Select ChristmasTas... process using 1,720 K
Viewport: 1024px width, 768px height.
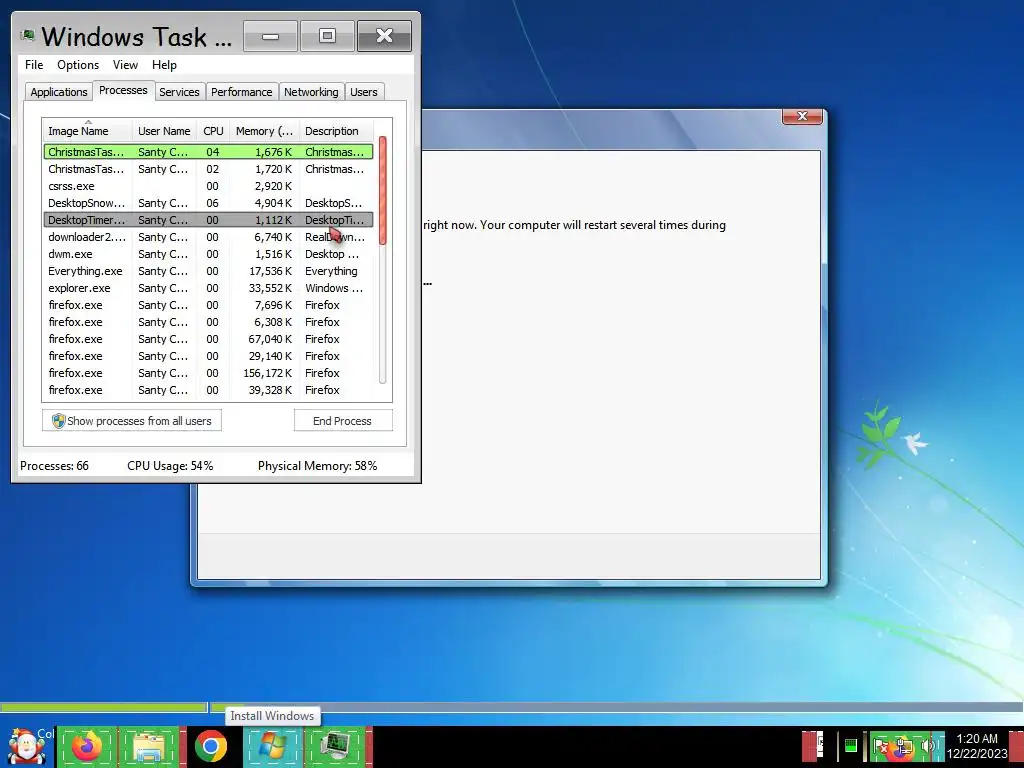(208, 168)
